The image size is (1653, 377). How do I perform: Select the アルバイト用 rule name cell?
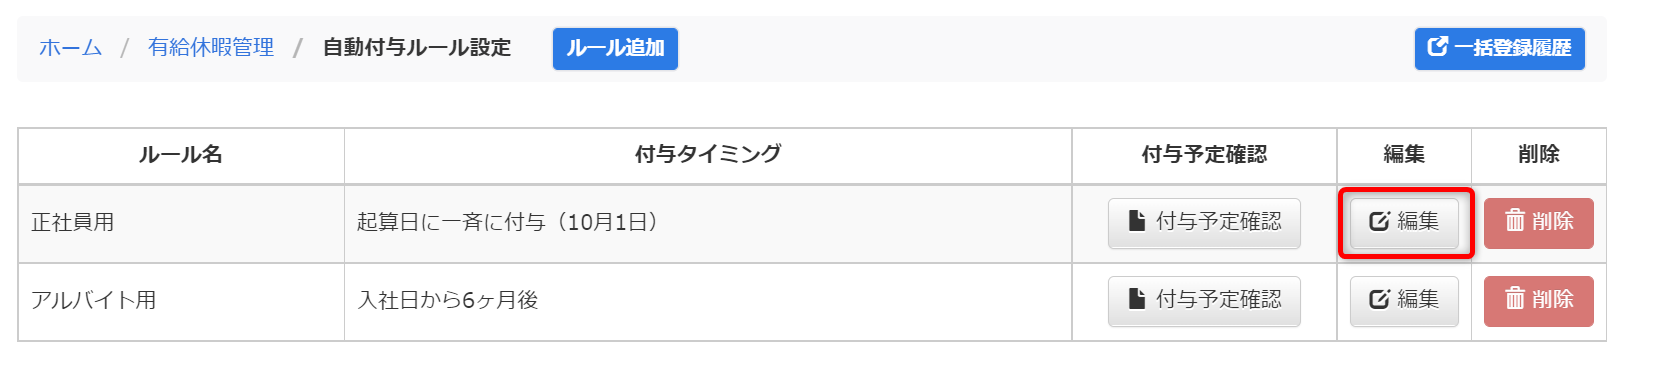click(x=181, y=301)
